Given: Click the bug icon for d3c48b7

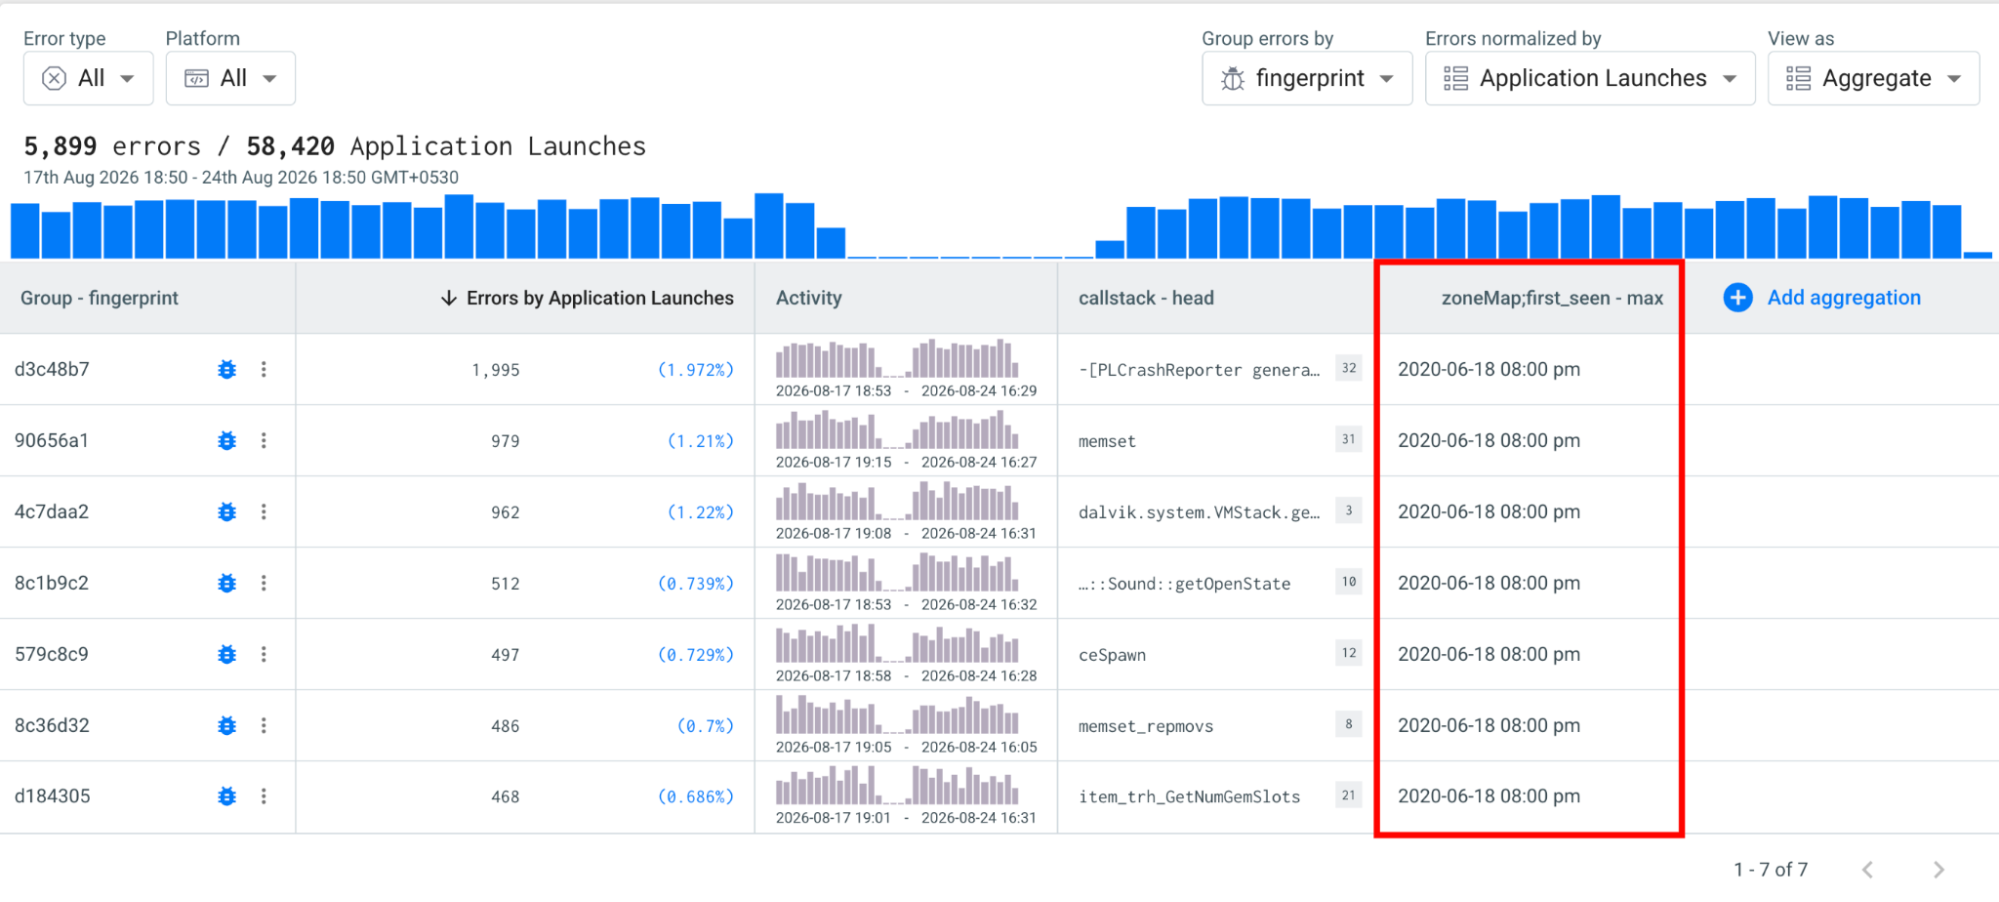Looking at the screenshot, I should point(227,369).
